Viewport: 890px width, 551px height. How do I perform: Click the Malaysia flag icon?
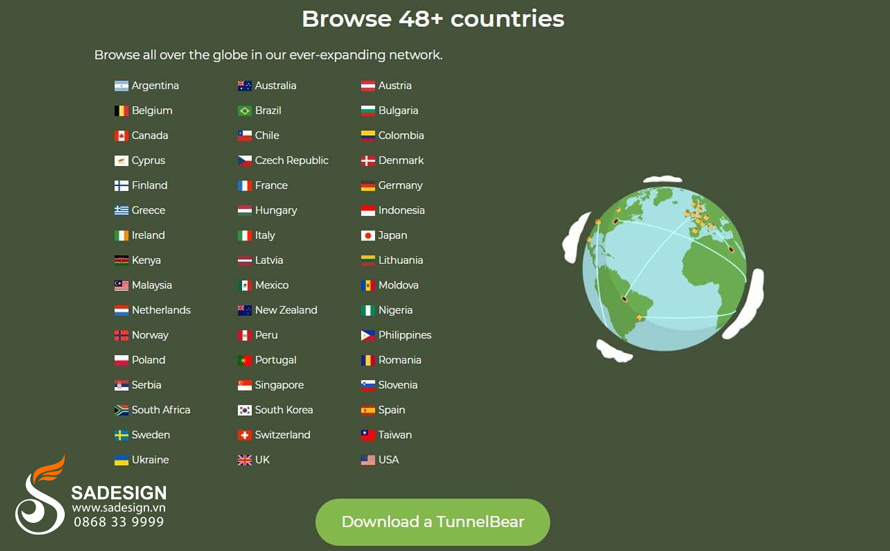click(x=121, y=285)
